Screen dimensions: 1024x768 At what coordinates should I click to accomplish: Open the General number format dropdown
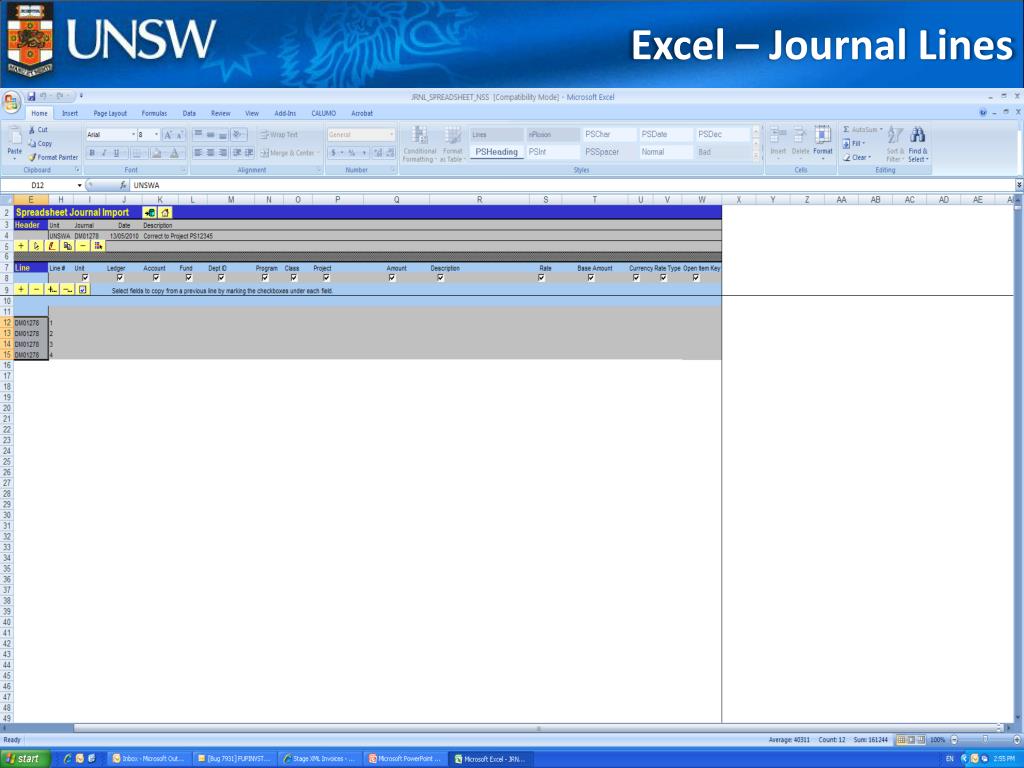pos(391,135)
